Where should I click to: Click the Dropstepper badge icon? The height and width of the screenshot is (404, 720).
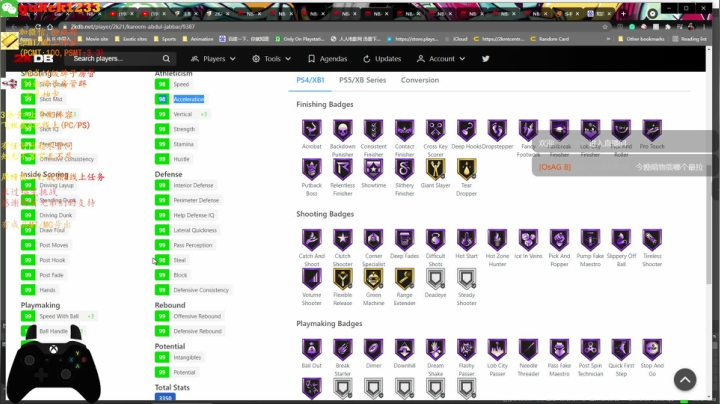click(x=497, y=130)
